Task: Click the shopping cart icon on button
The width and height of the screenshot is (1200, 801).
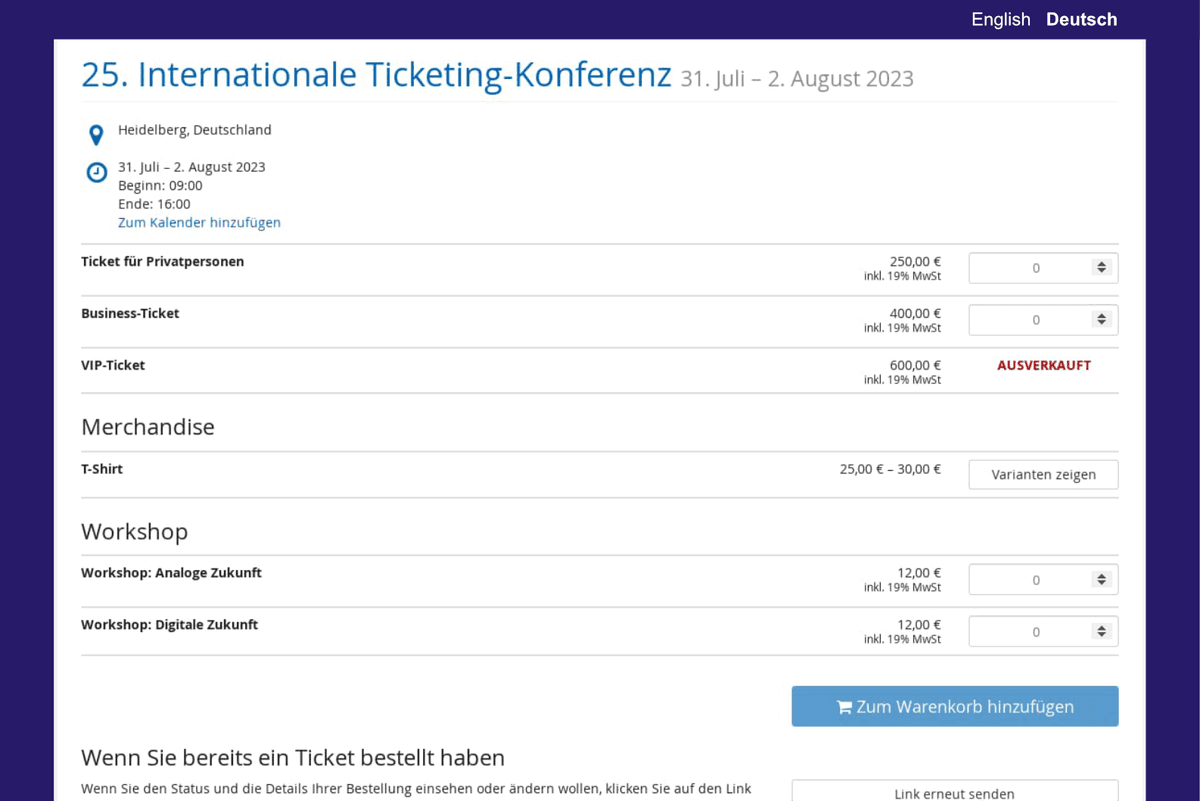Action: point(844,707)
